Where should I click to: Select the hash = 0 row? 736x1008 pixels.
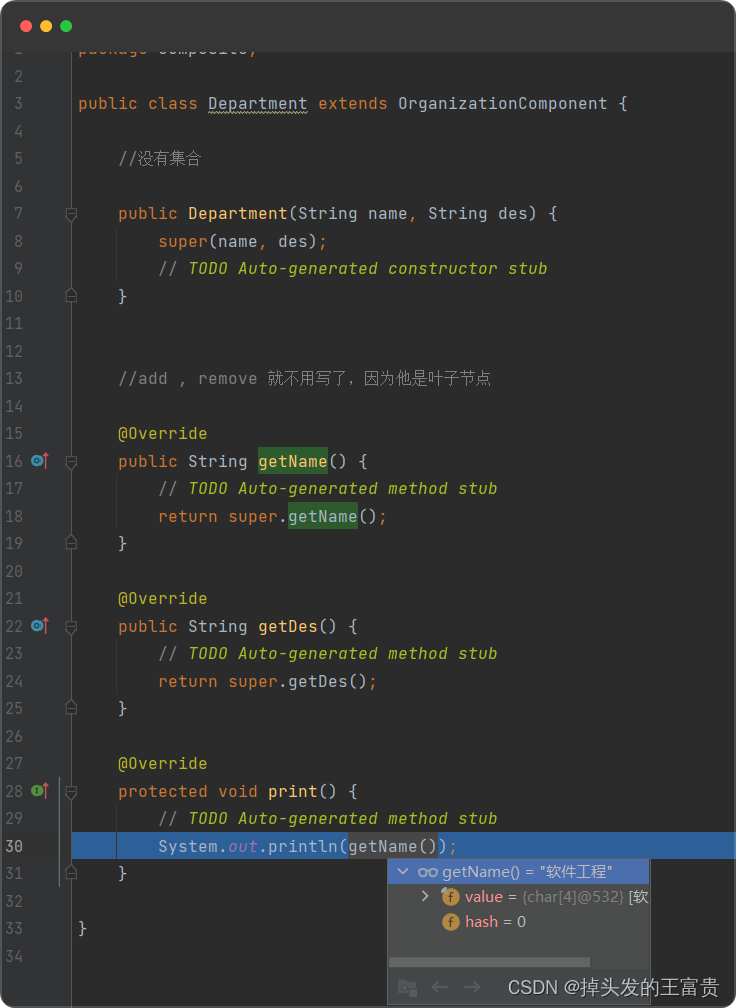point(518,922)
